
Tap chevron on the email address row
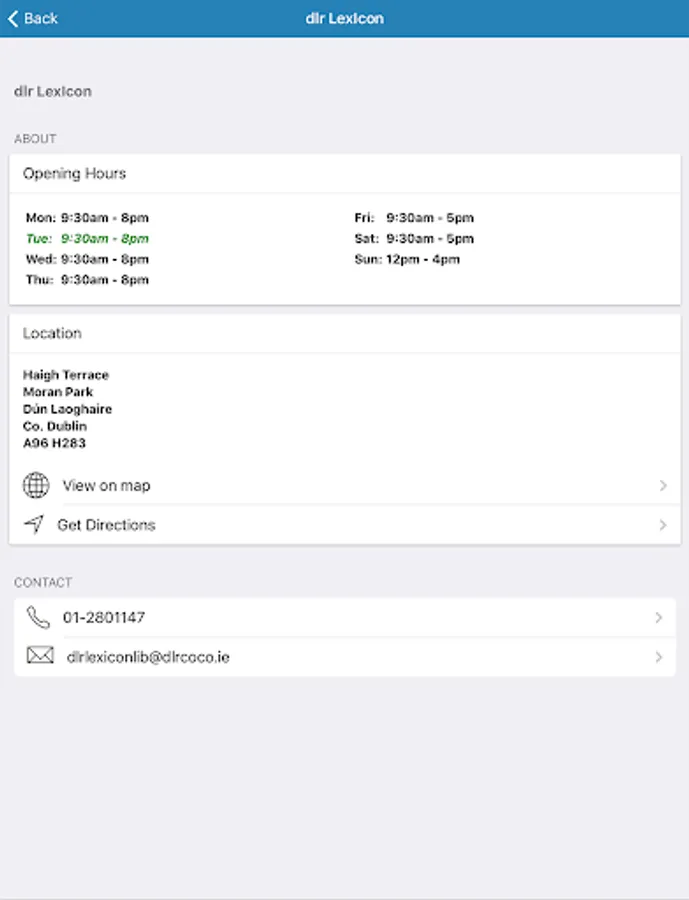tap(658, 657)
